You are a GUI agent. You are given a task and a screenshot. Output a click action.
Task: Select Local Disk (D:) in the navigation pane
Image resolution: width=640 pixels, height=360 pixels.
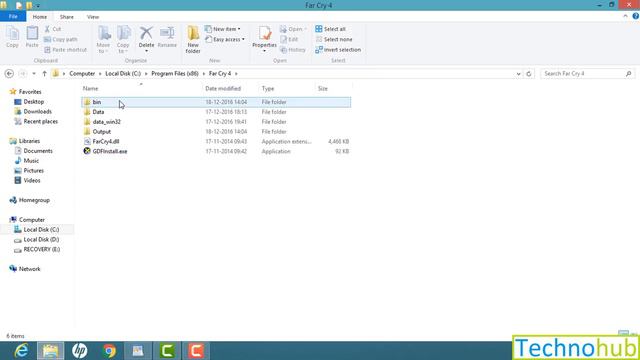[x=36, y=239]
